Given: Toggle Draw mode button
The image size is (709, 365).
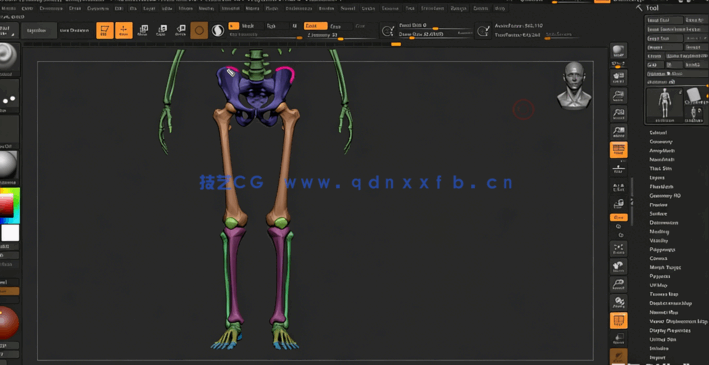Looking at the screenshot, I should point(124,31).
